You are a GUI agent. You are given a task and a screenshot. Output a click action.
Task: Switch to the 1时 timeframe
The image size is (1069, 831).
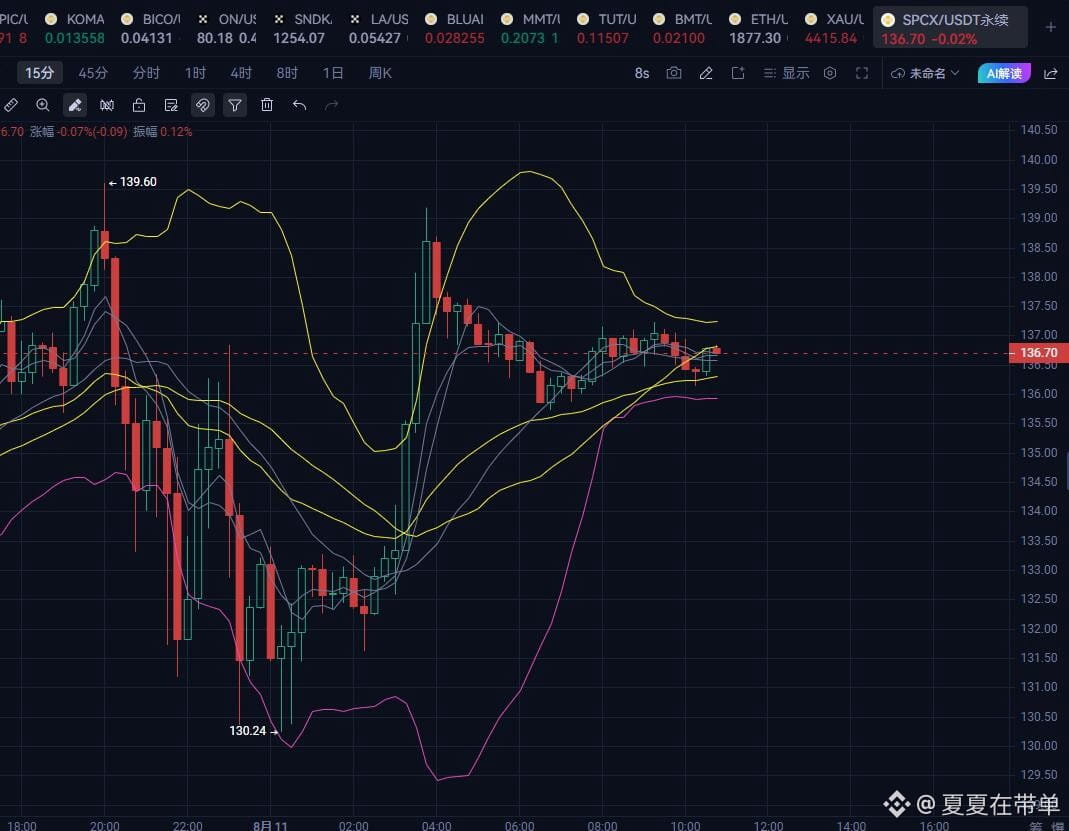pyautogui.click(x=195, y=73)
